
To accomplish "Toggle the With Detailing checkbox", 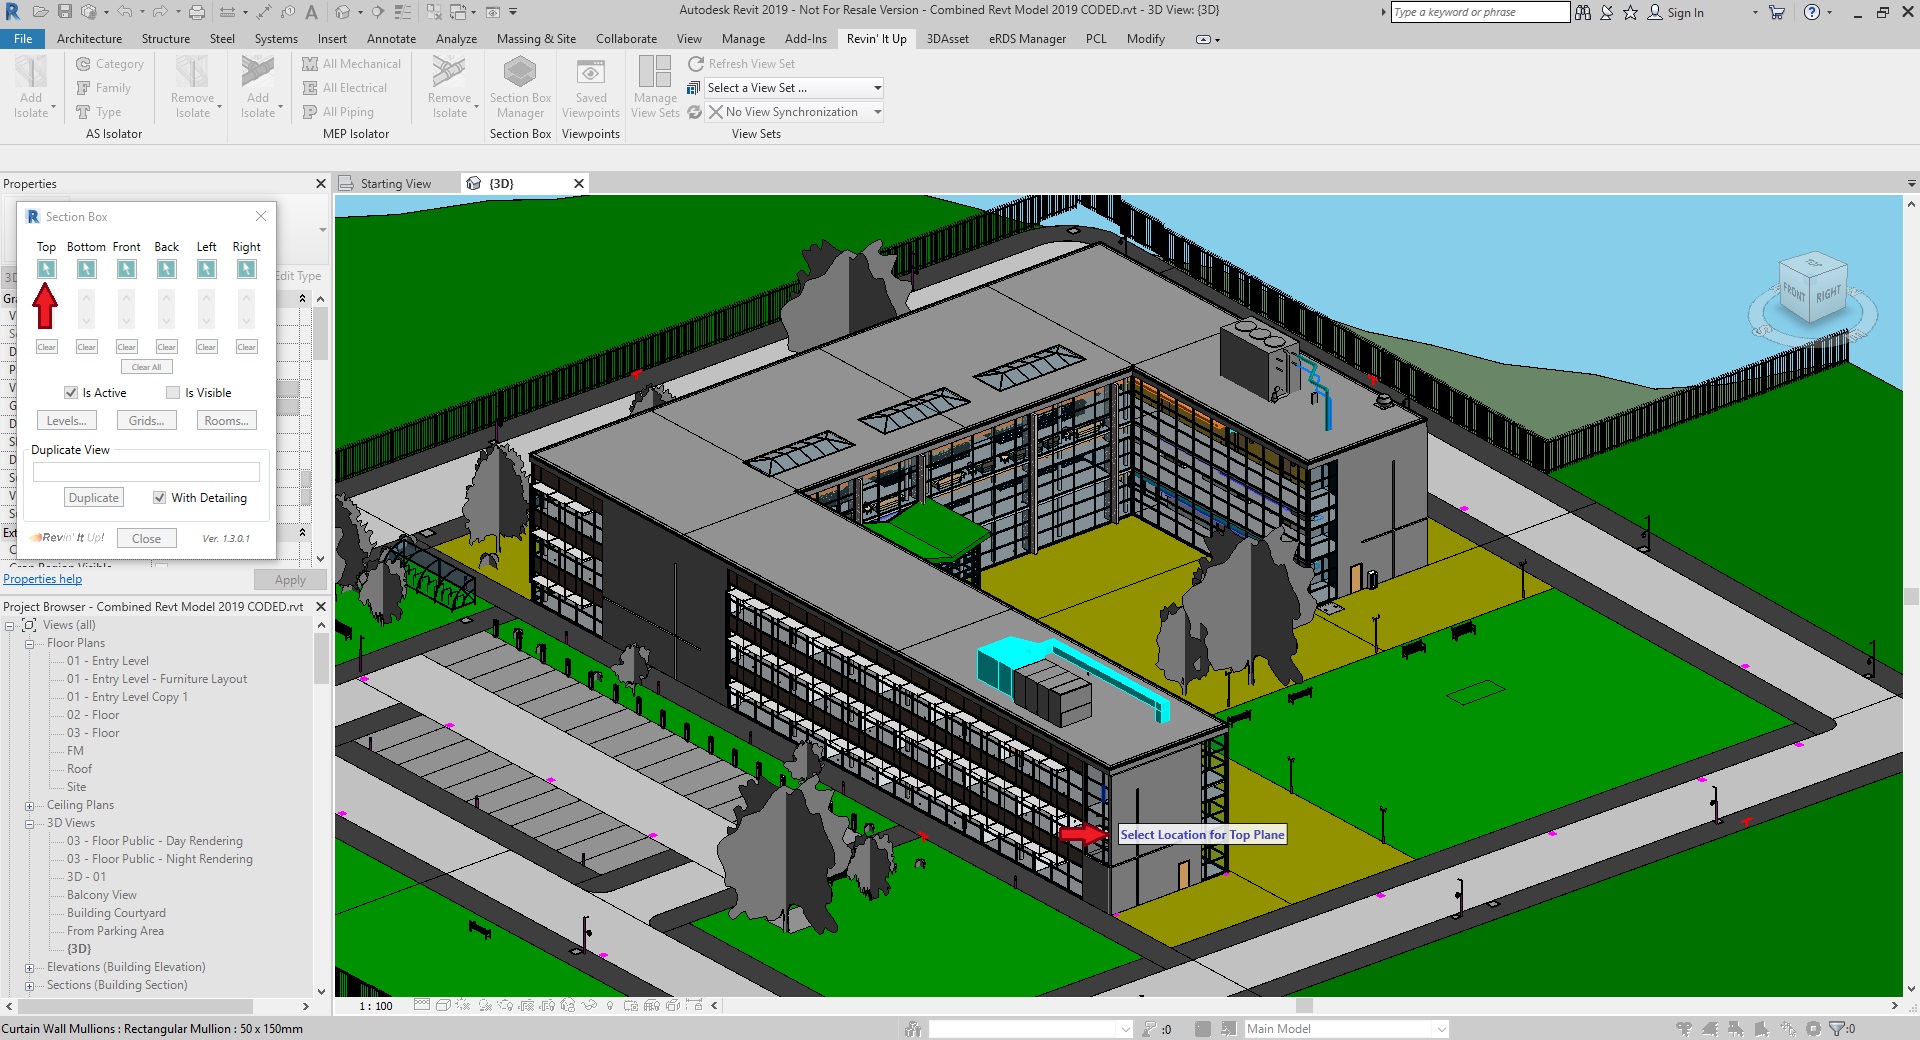I will click(x=159, y=498).
